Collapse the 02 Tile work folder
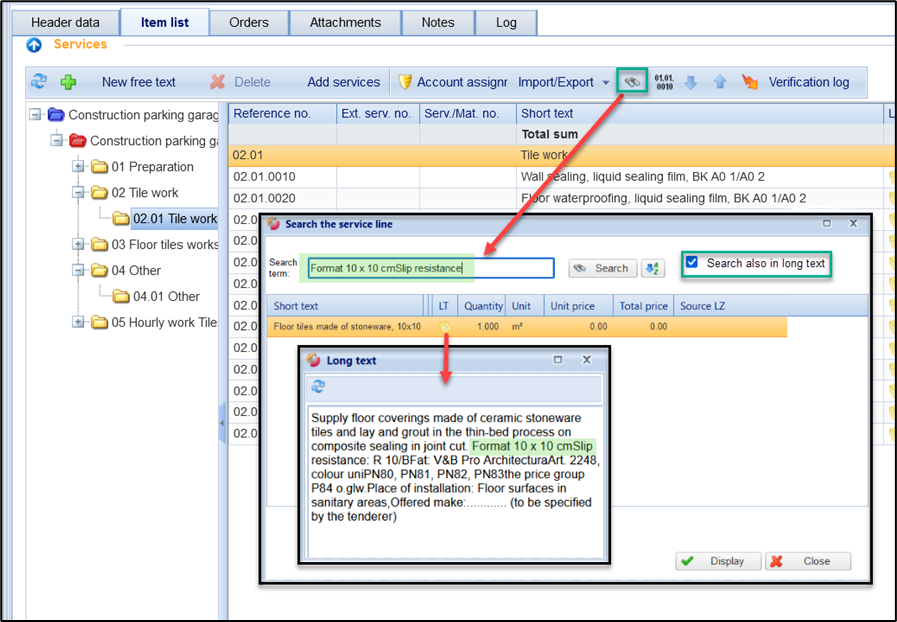 pyautogui.click(x=79, y=193)
